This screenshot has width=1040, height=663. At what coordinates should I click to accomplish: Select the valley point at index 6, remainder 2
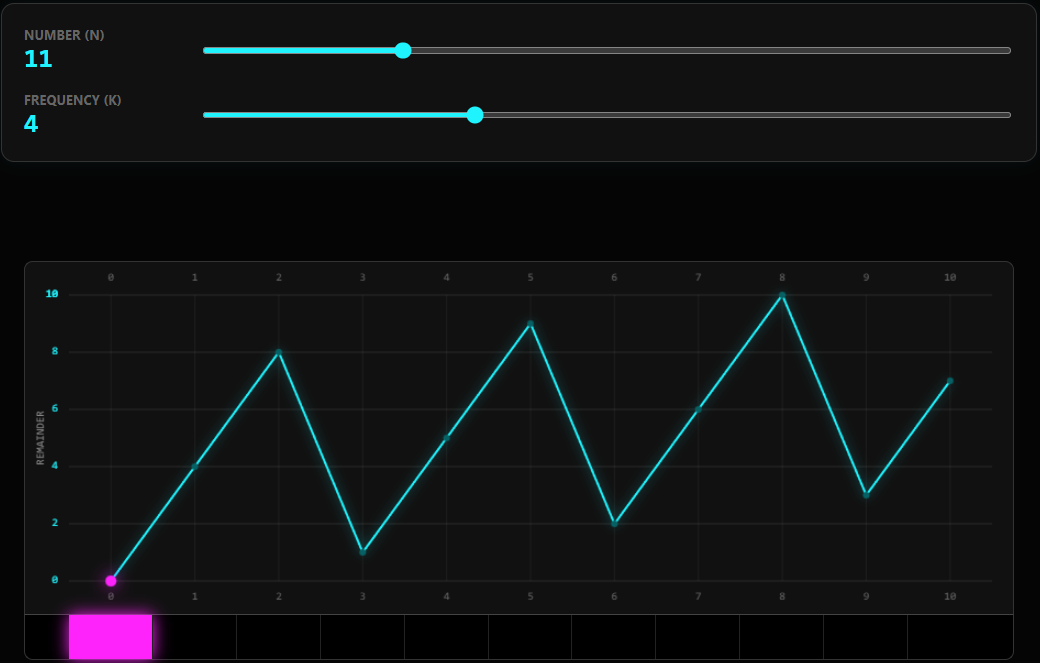click(615, 523)
